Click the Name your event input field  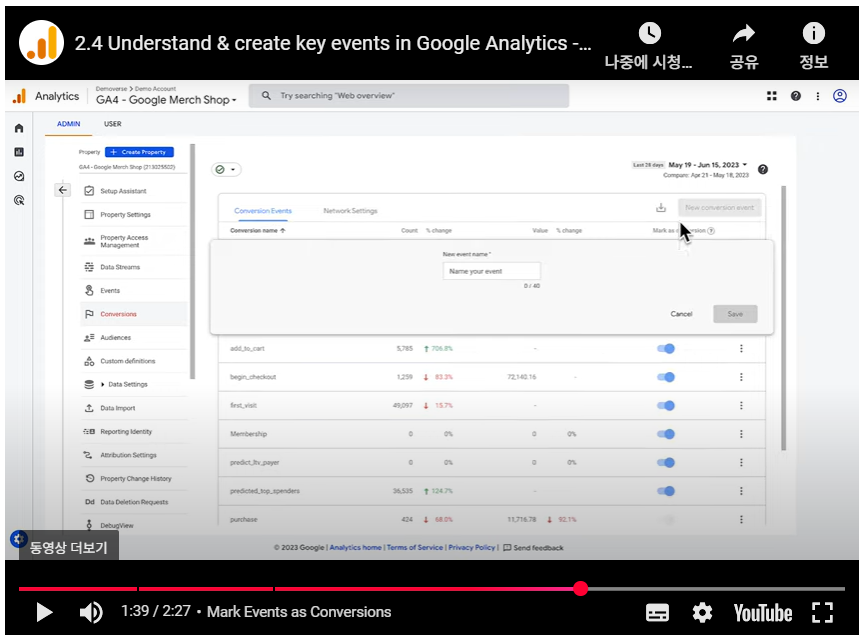(491, 272)
